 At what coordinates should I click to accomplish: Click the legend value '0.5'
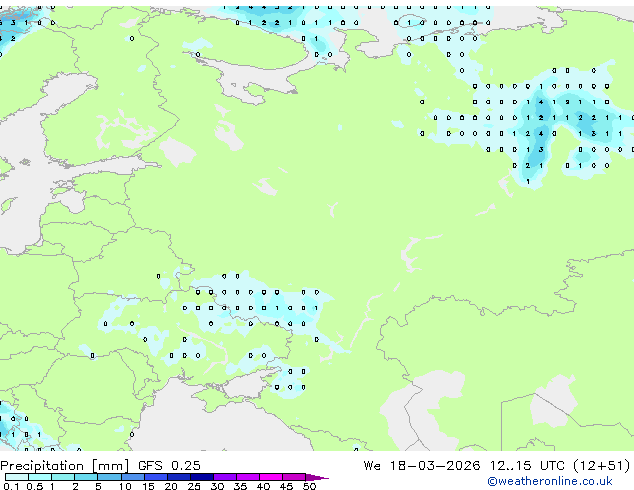pos(34,486)
